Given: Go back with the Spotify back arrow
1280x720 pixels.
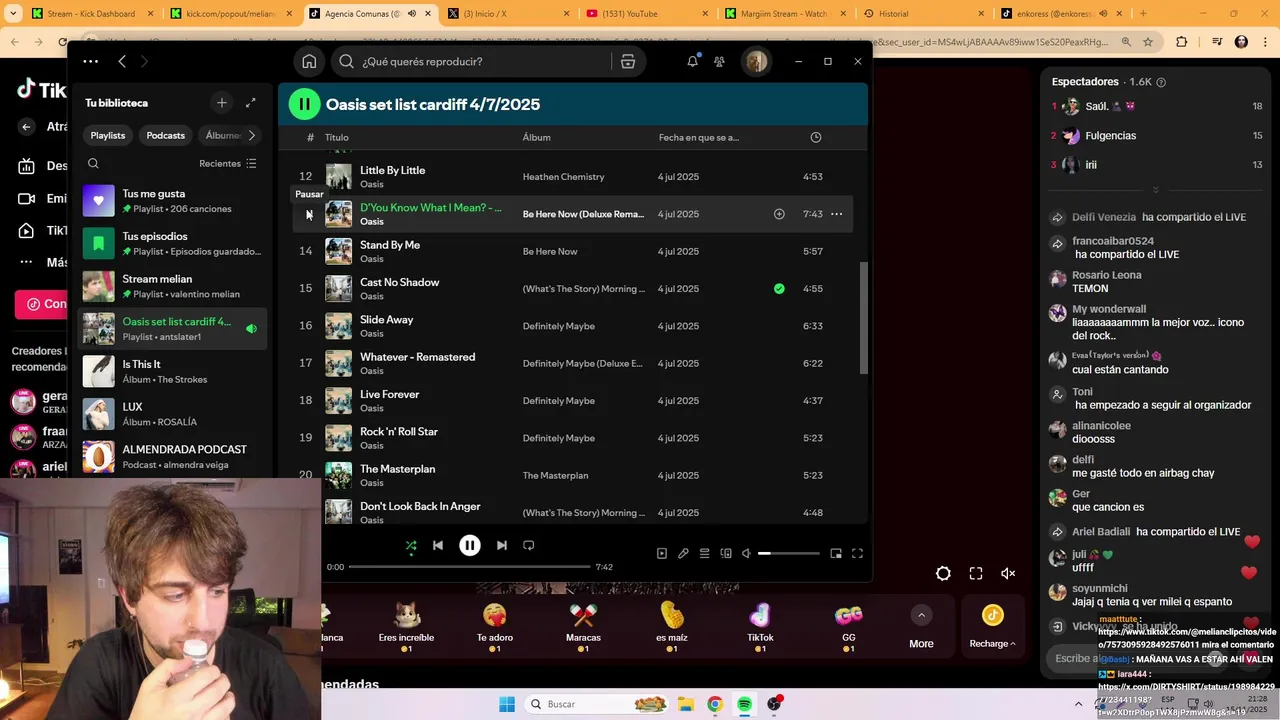Looking at the screenshot, I should click(x=122, y=61).
